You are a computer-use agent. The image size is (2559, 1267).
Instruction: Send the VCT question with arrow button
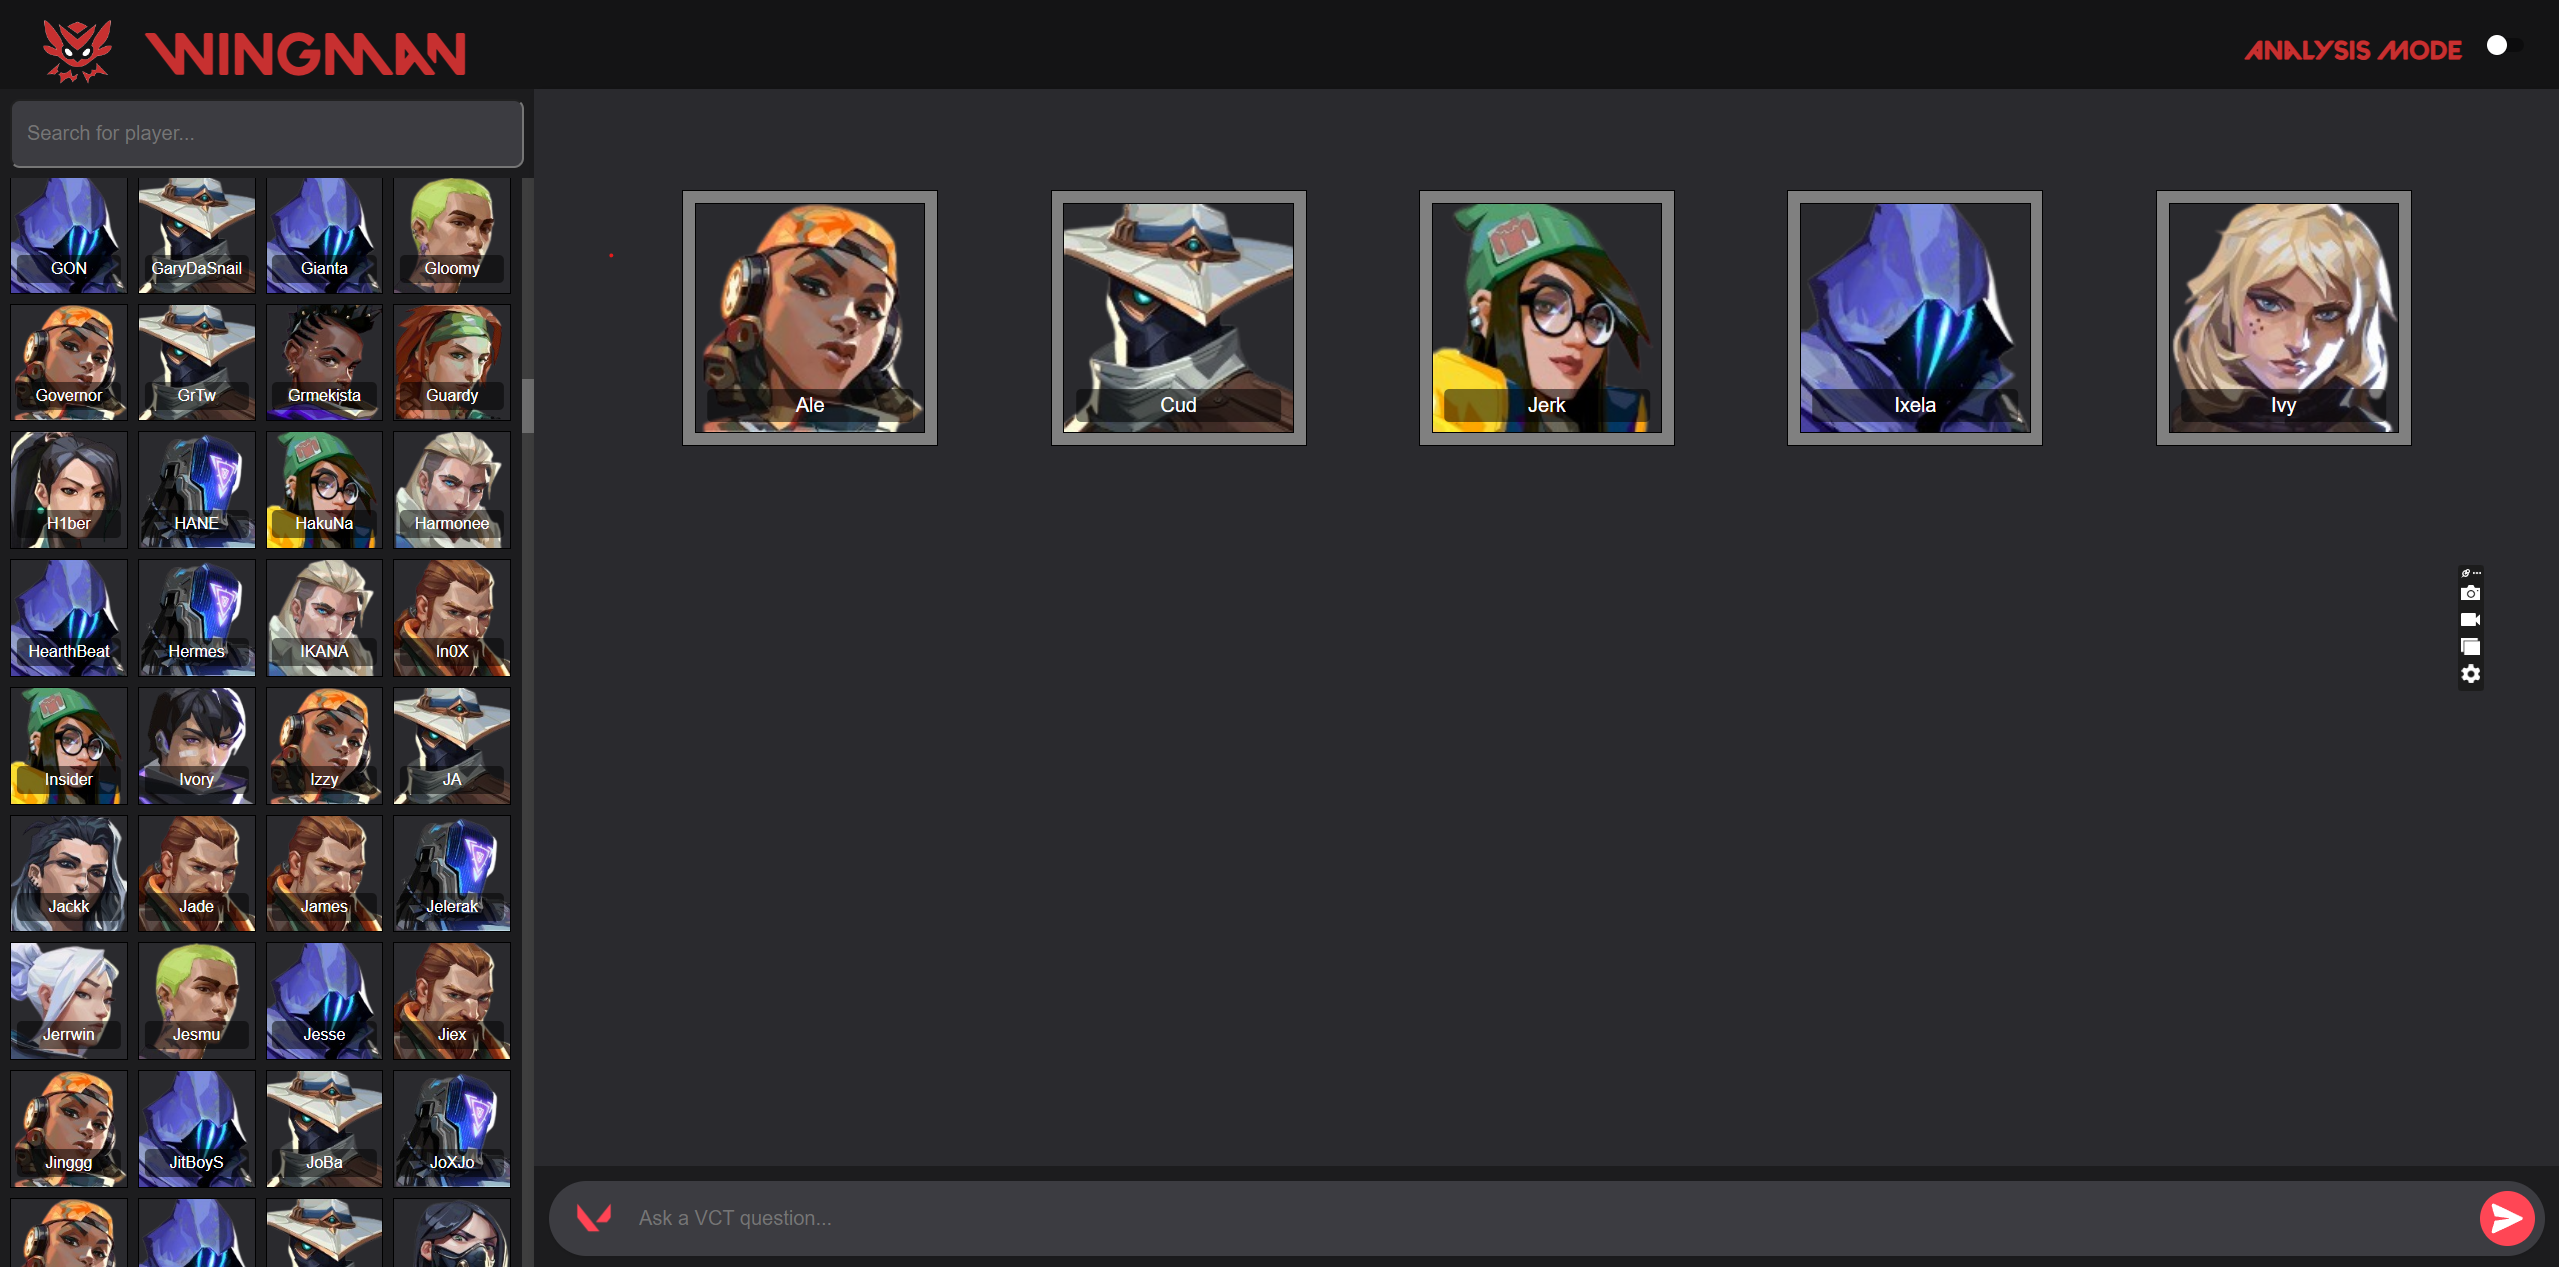coord(2507,1218)
